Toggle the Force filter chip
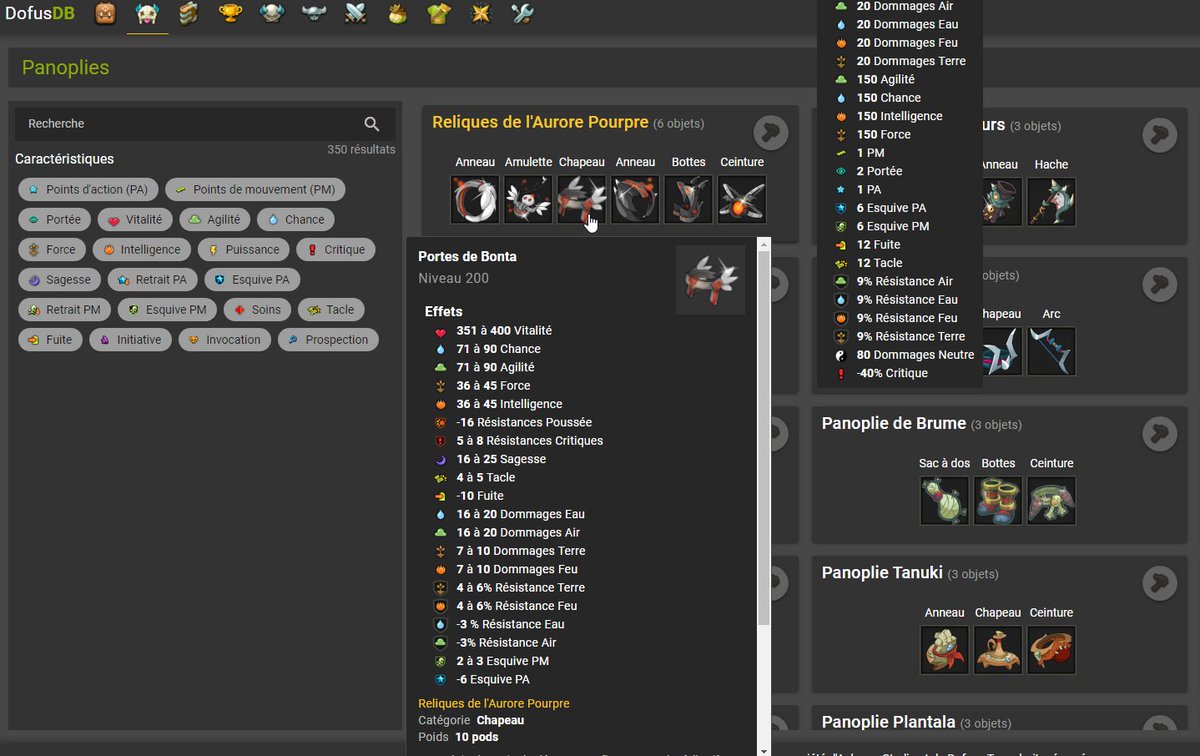Image resolution: width=1200 pixels, height=756 pixels. point(52,250)
